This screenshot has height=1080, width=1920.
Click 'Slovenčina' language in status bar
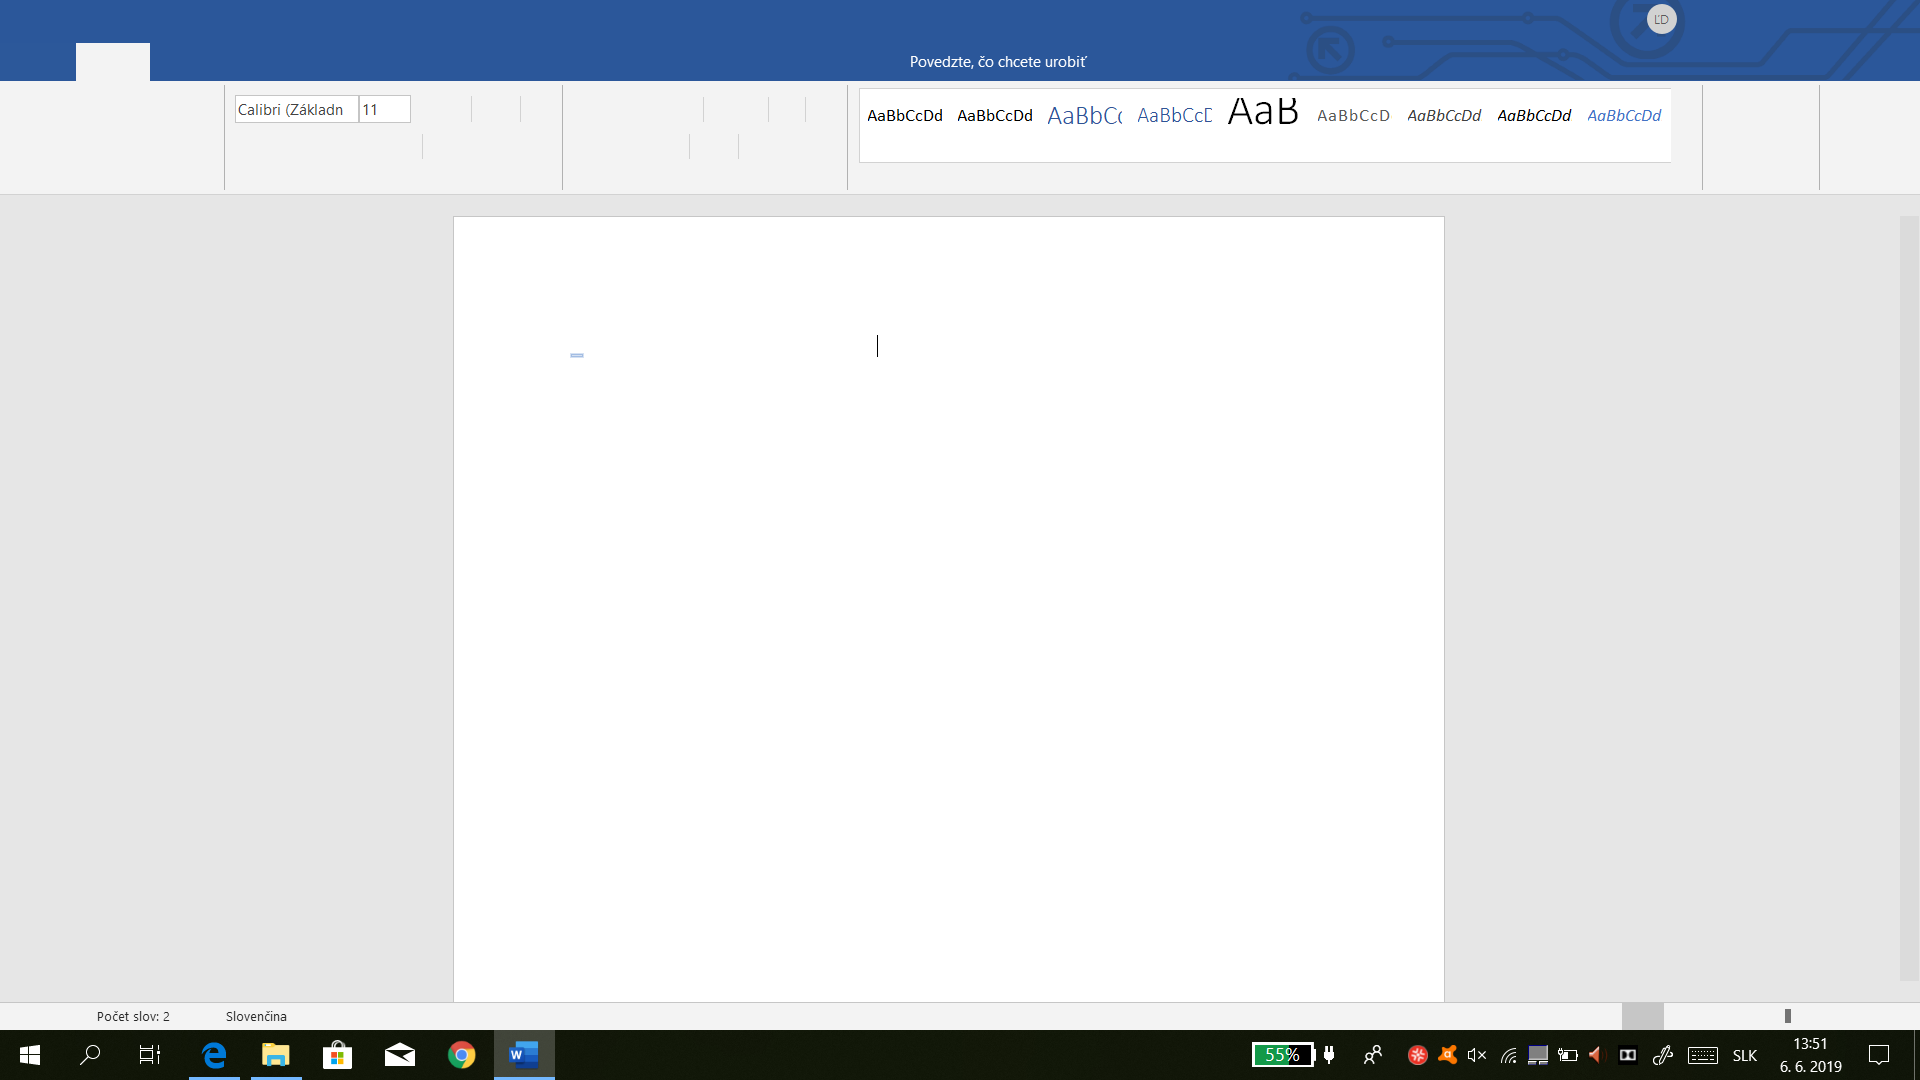pyautogui.click(x=256, y=1016)
